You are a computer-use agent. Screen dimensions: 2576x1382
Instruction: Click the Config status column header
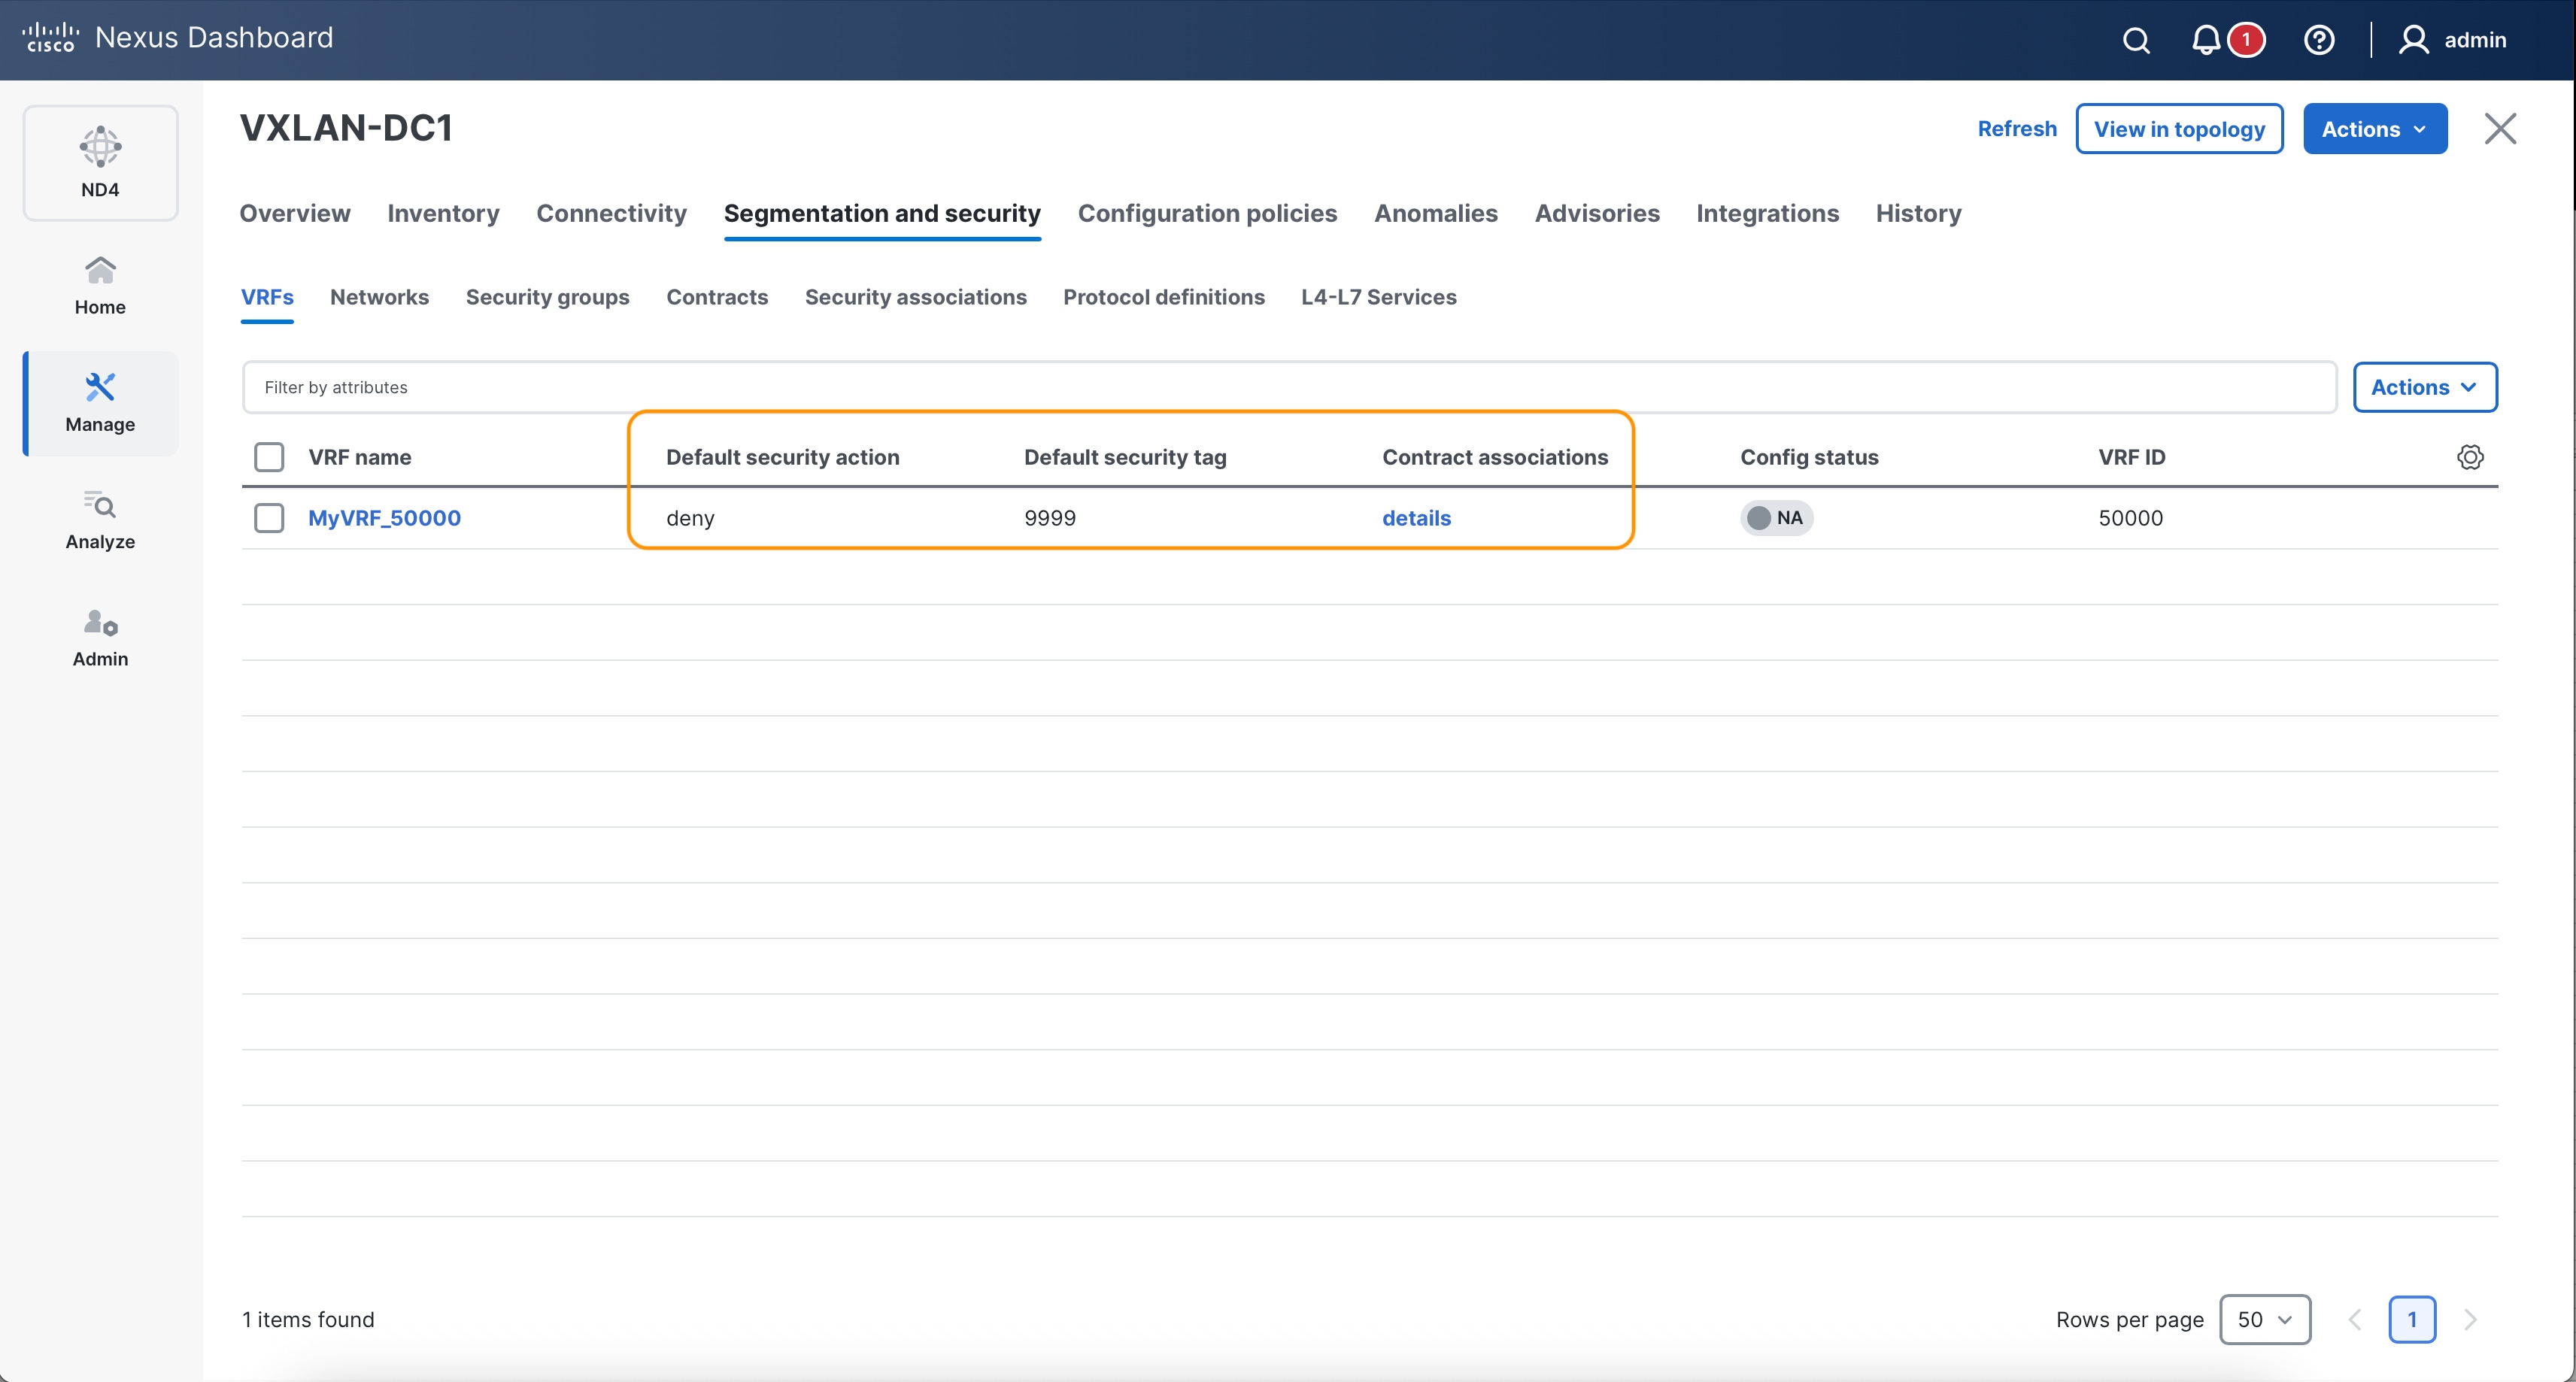1809,457
